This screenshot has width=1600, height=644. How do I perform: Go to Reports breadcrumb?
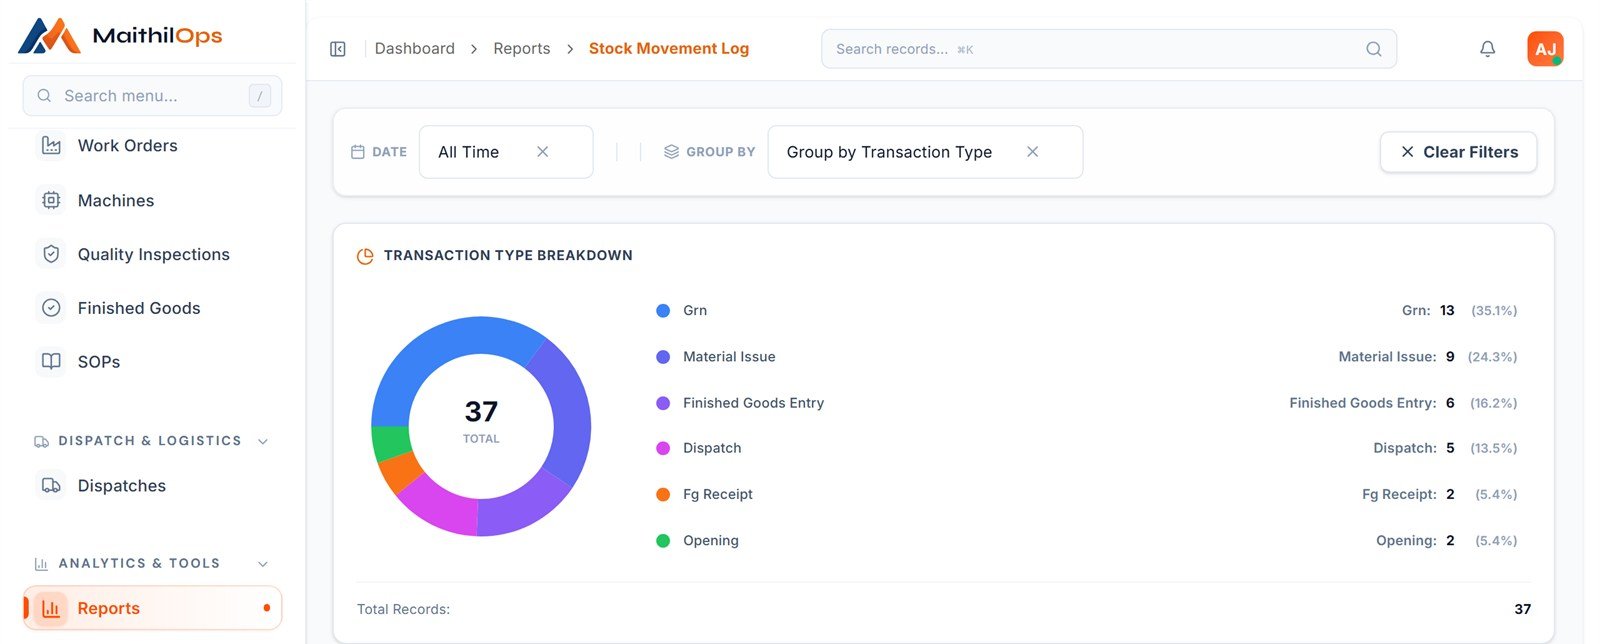pyautogui.click(x=522, y=49)
